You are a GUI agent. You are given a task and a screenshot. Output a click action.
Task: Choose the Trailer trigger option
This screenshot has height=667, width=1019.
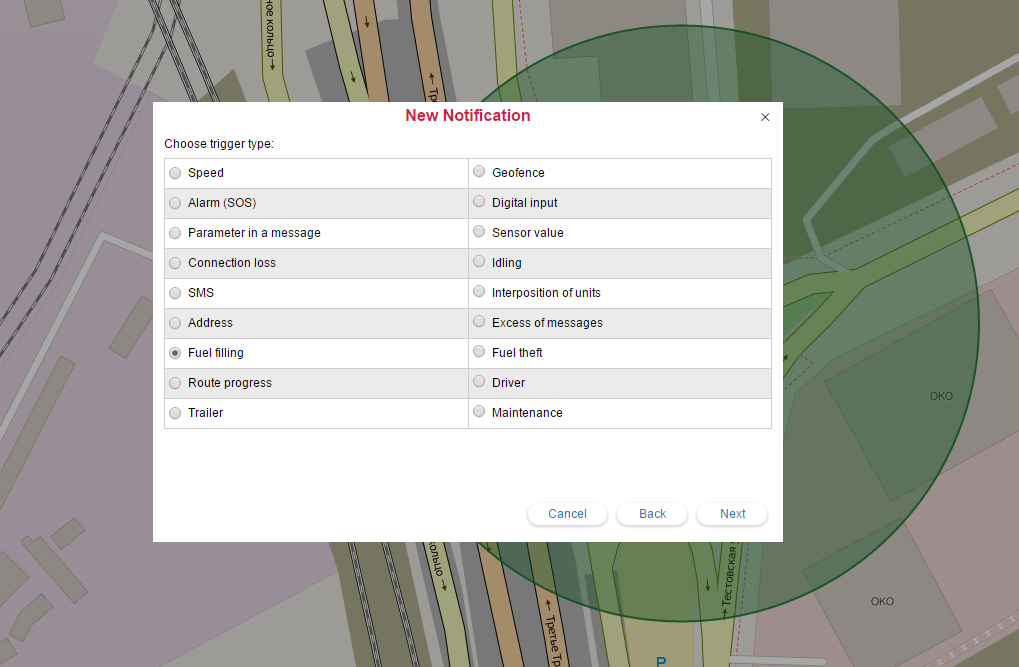click(176, 413)
